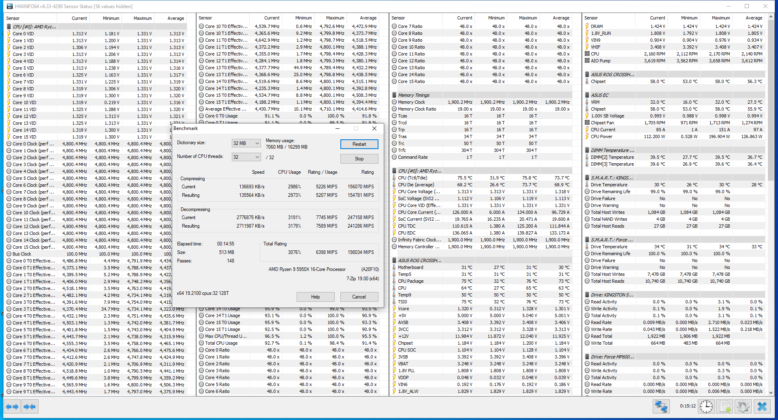Select the CPU Die (average) row

(482, 185)
